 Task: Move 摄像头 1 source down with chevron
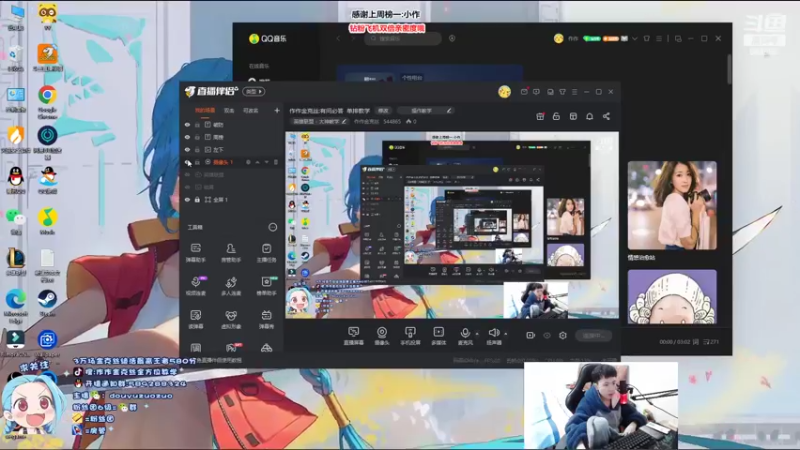(266, 162)
